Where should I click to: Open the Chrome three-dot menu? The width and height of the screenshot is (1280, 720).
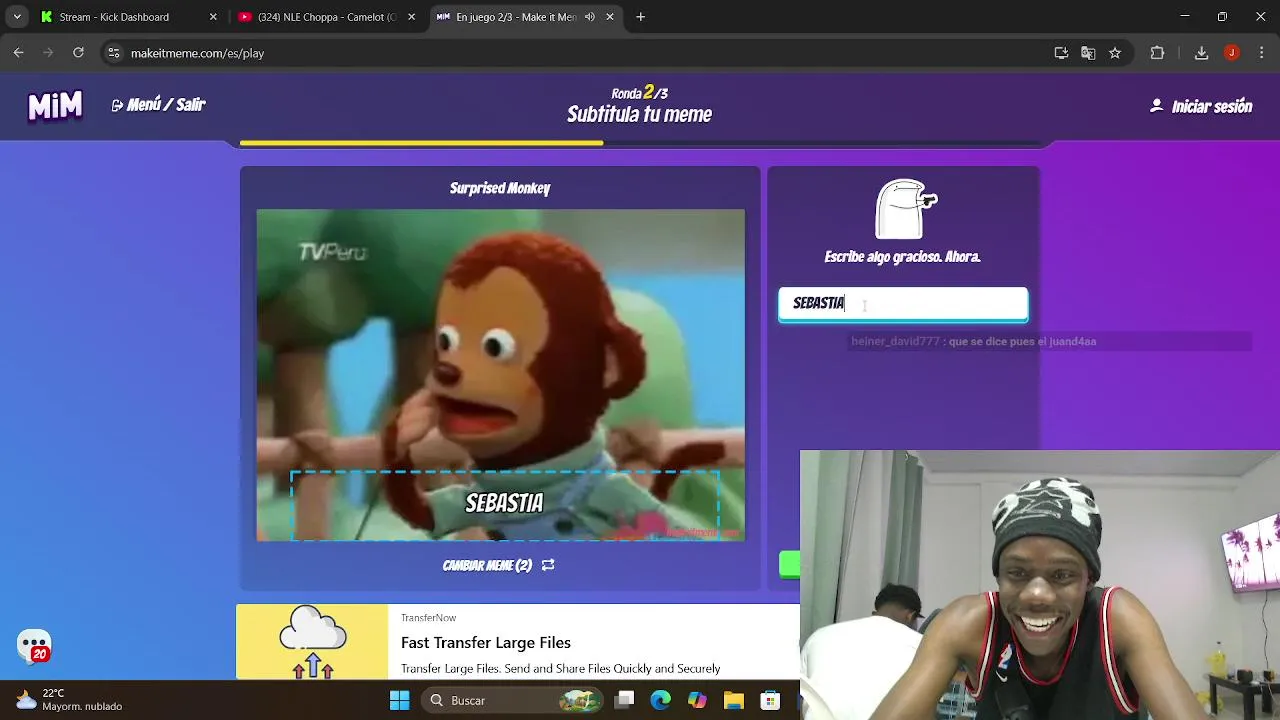tap(1261, 53)
